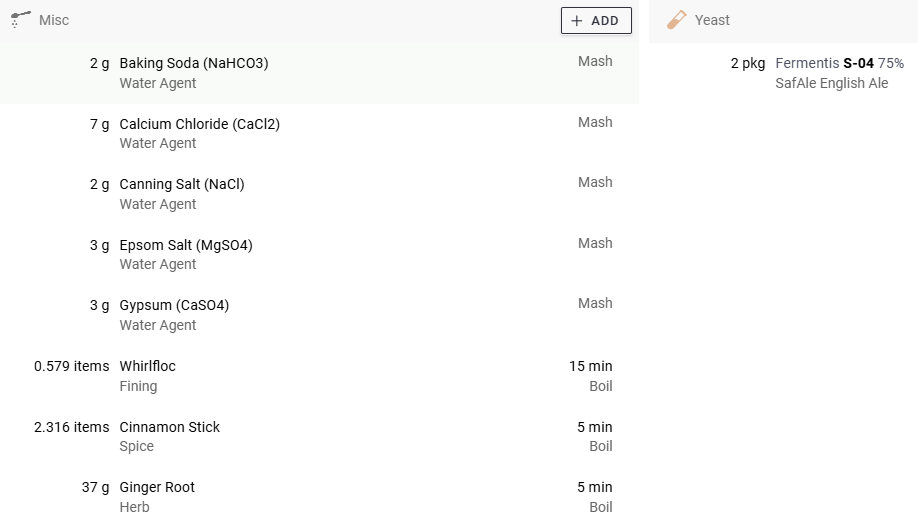Click the Yeast section header title
Screen dimensions: 918x526
[712, 20]
